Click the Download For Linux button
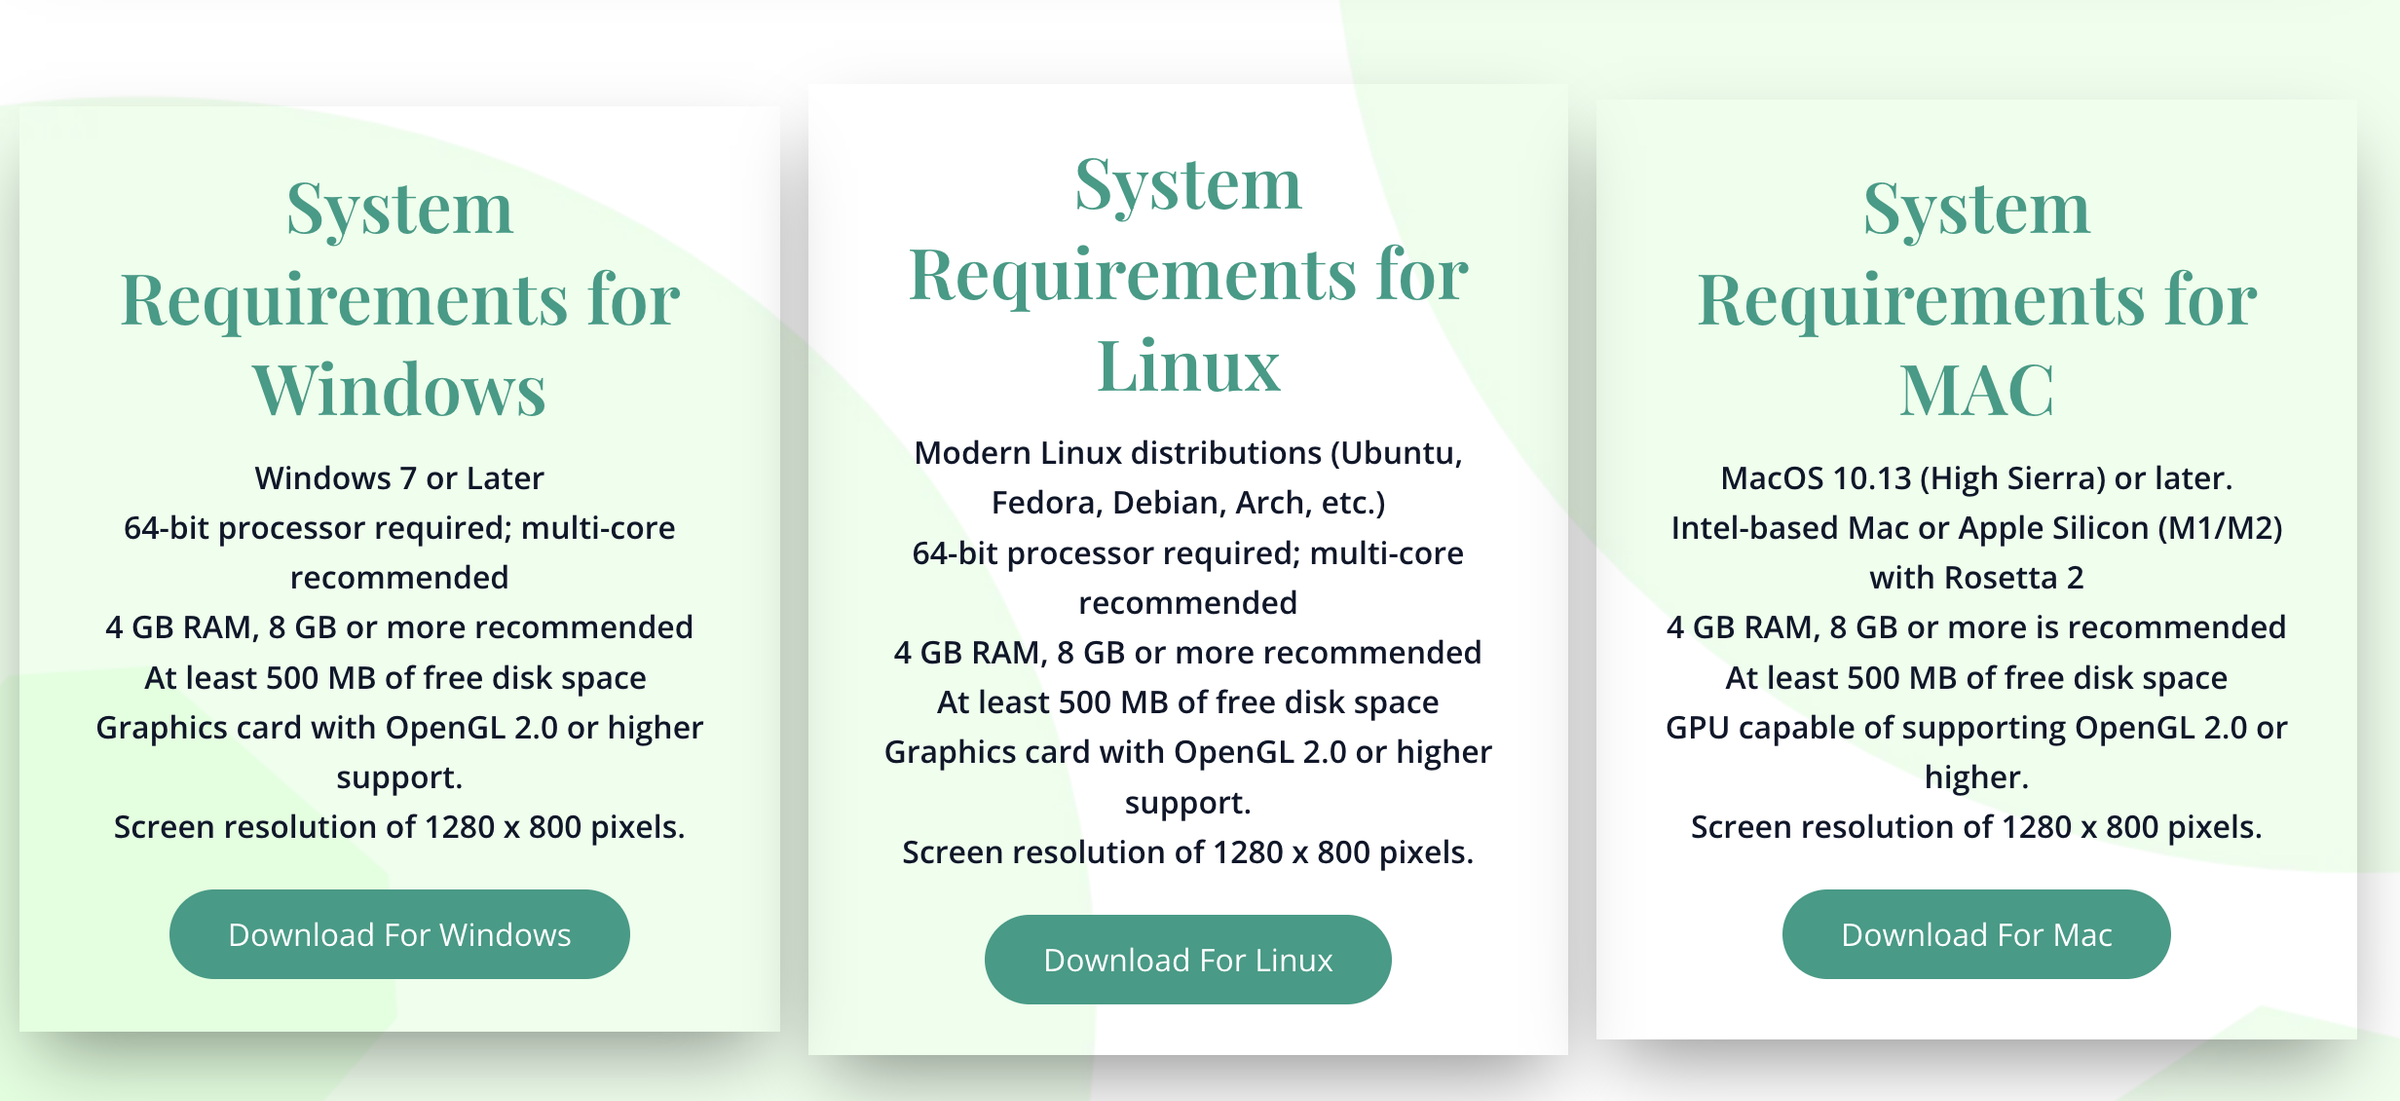Image resolution: width=2400 pixels, height=1101 pixels. click(1187, 960)
